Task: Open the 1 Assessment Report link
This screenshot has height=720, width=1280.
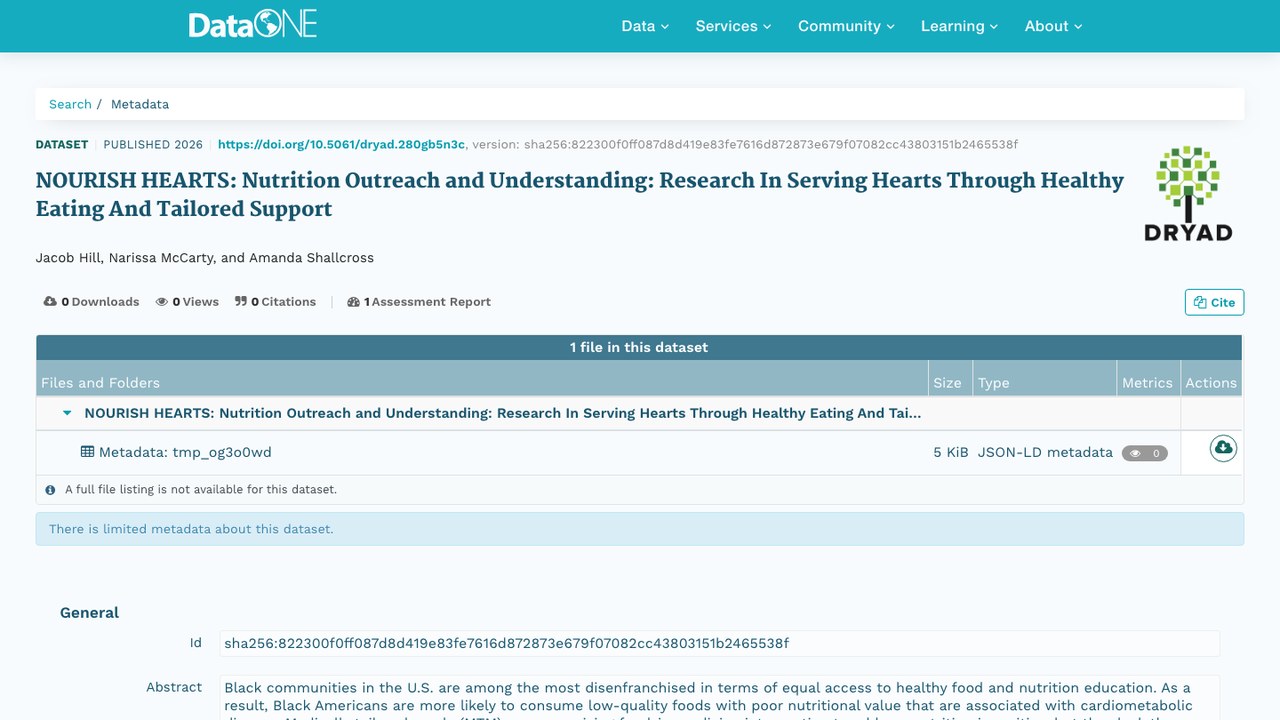Action: (x=419, y=302)
